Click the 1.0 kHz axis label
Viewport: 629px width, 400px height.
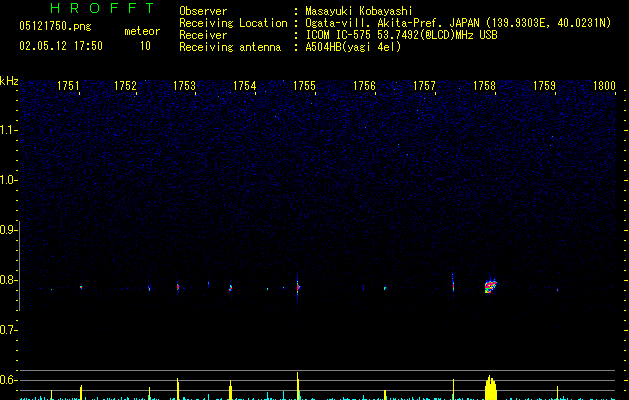(8, 180)
